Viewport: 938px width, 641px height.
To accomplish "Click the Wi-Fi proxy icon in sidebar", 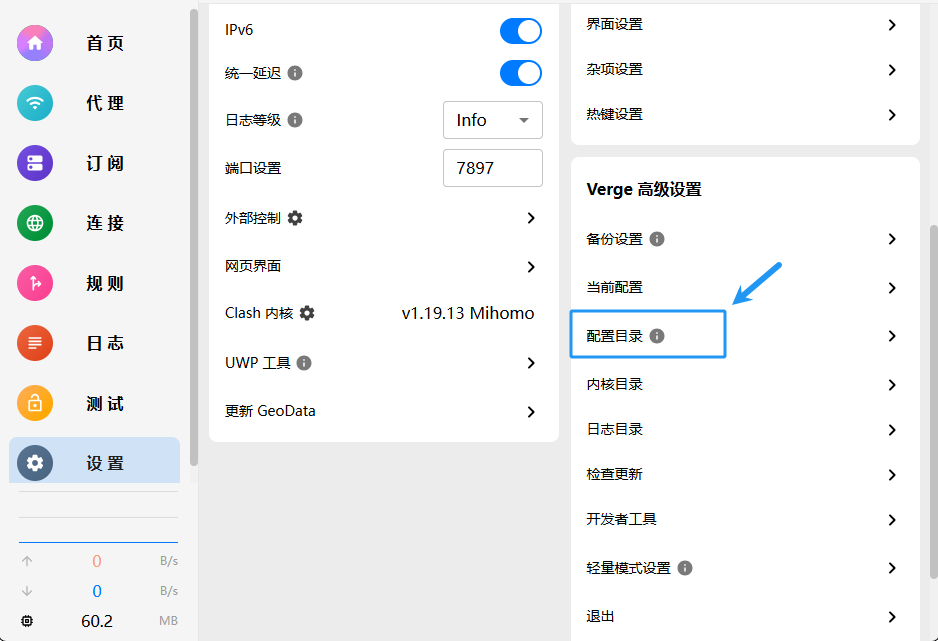I will pos(35,103).
